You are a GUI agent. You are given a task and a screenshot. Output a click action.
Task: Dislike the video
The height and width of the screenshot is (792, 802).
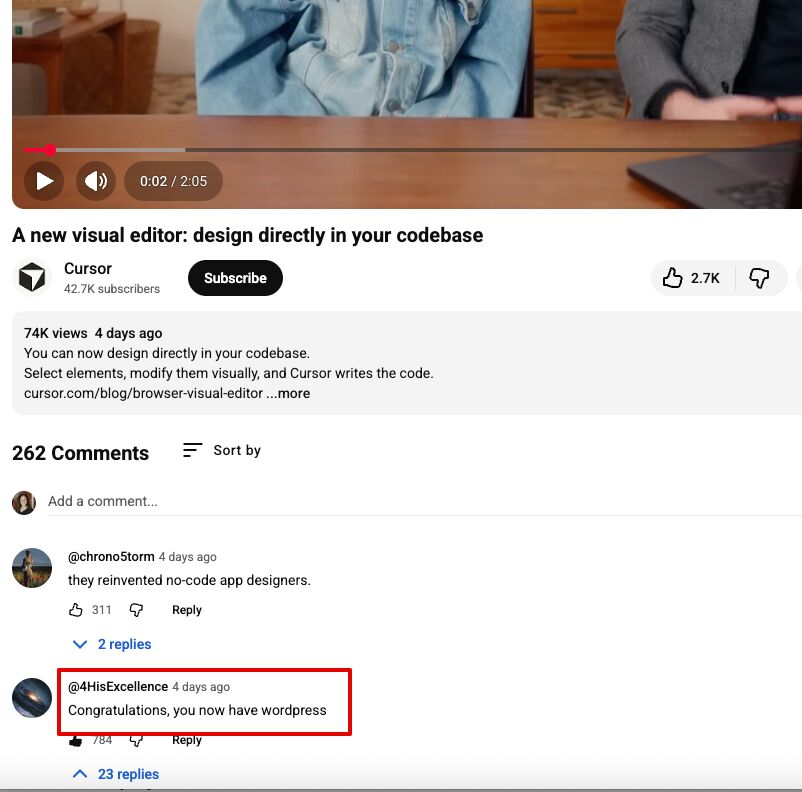[x=760, y=278]
